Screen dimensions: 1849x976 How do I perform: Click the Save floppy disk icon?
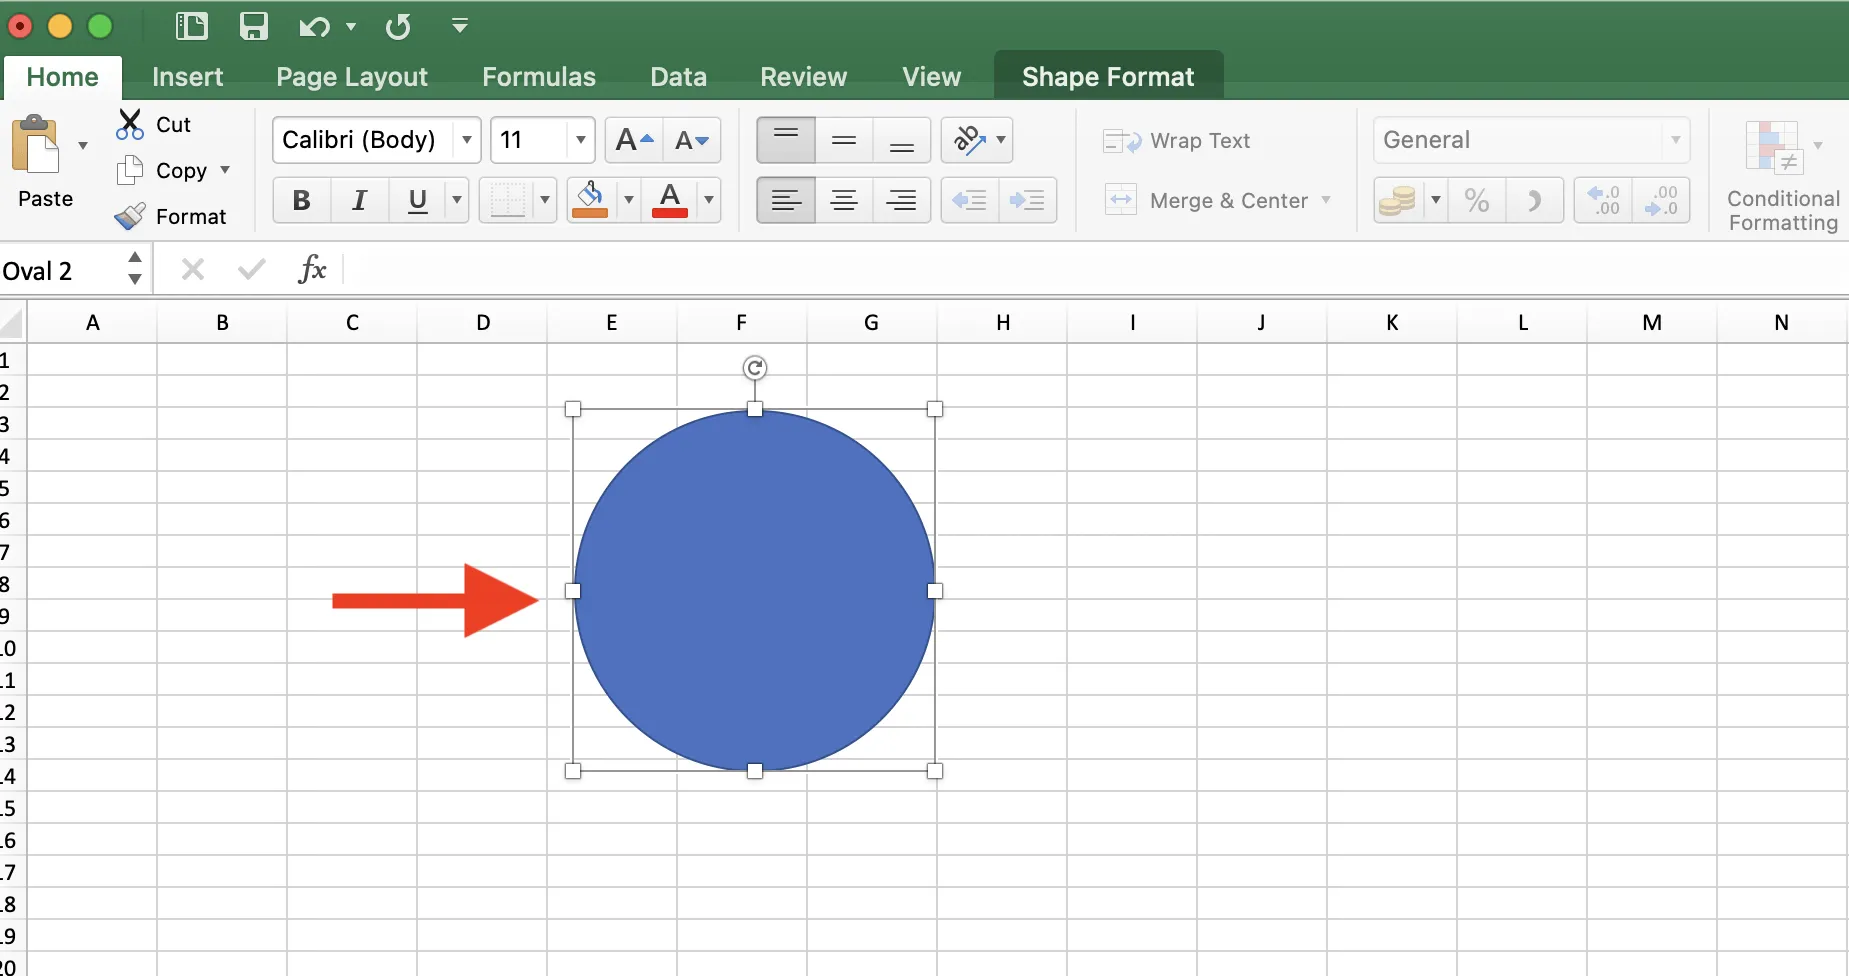[x=254, y=26]
